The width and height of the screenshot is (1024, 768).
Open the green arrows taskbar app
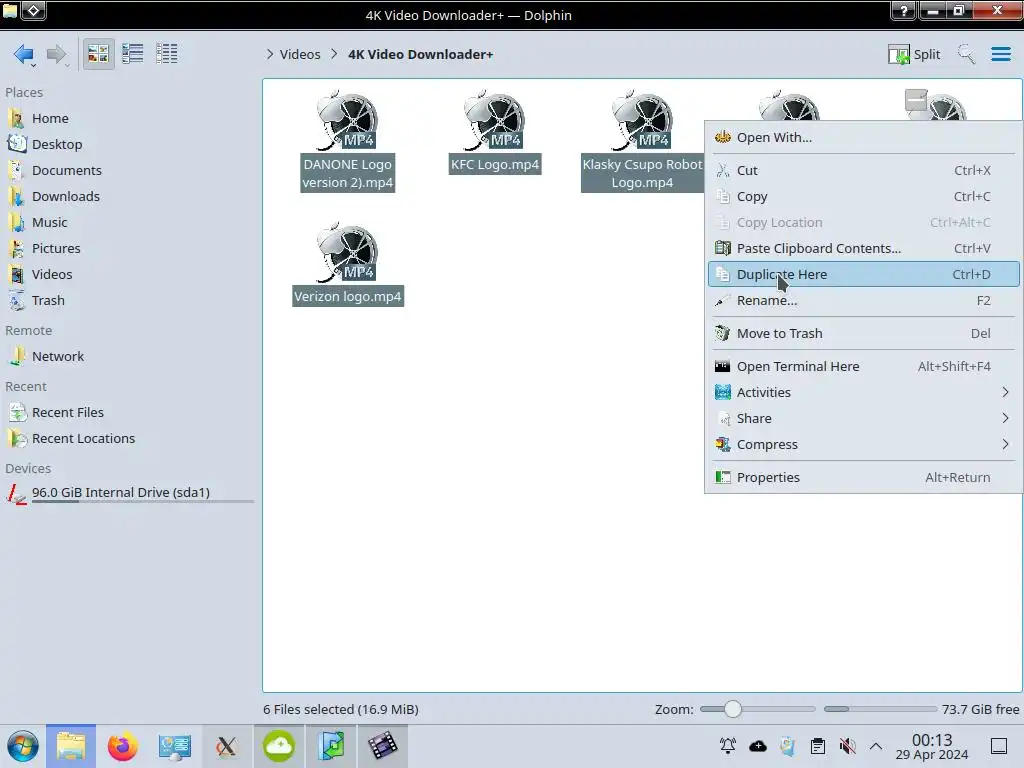(x=331, y=746)
